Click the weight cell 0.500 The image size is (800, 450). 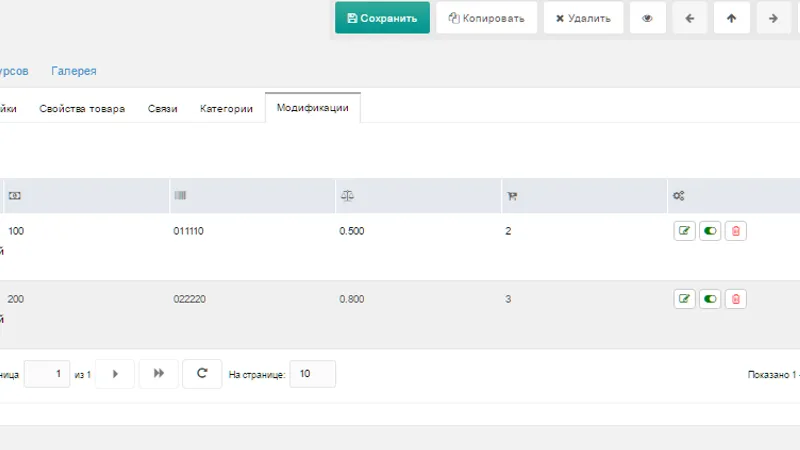tap(352, 231)
